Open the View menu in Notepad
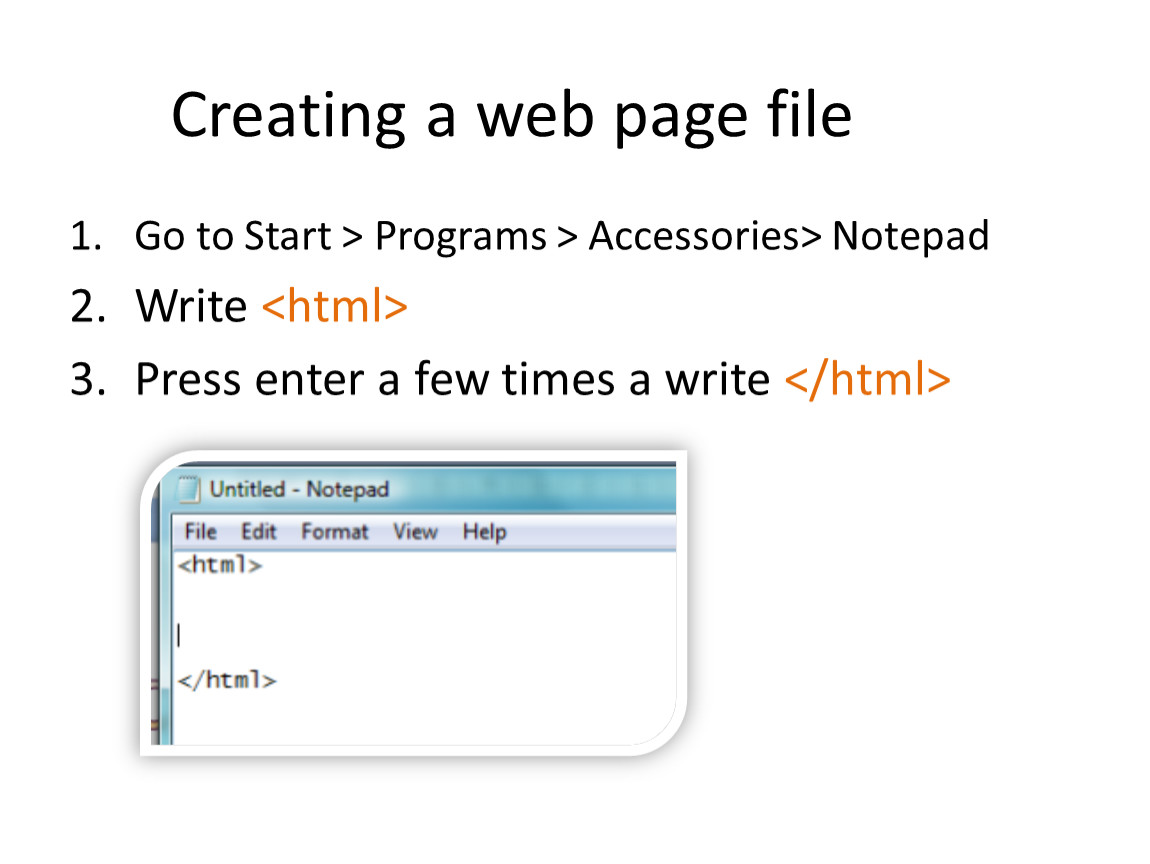The width and height of the screenshot is (1150, 864). tap(415, 531)
